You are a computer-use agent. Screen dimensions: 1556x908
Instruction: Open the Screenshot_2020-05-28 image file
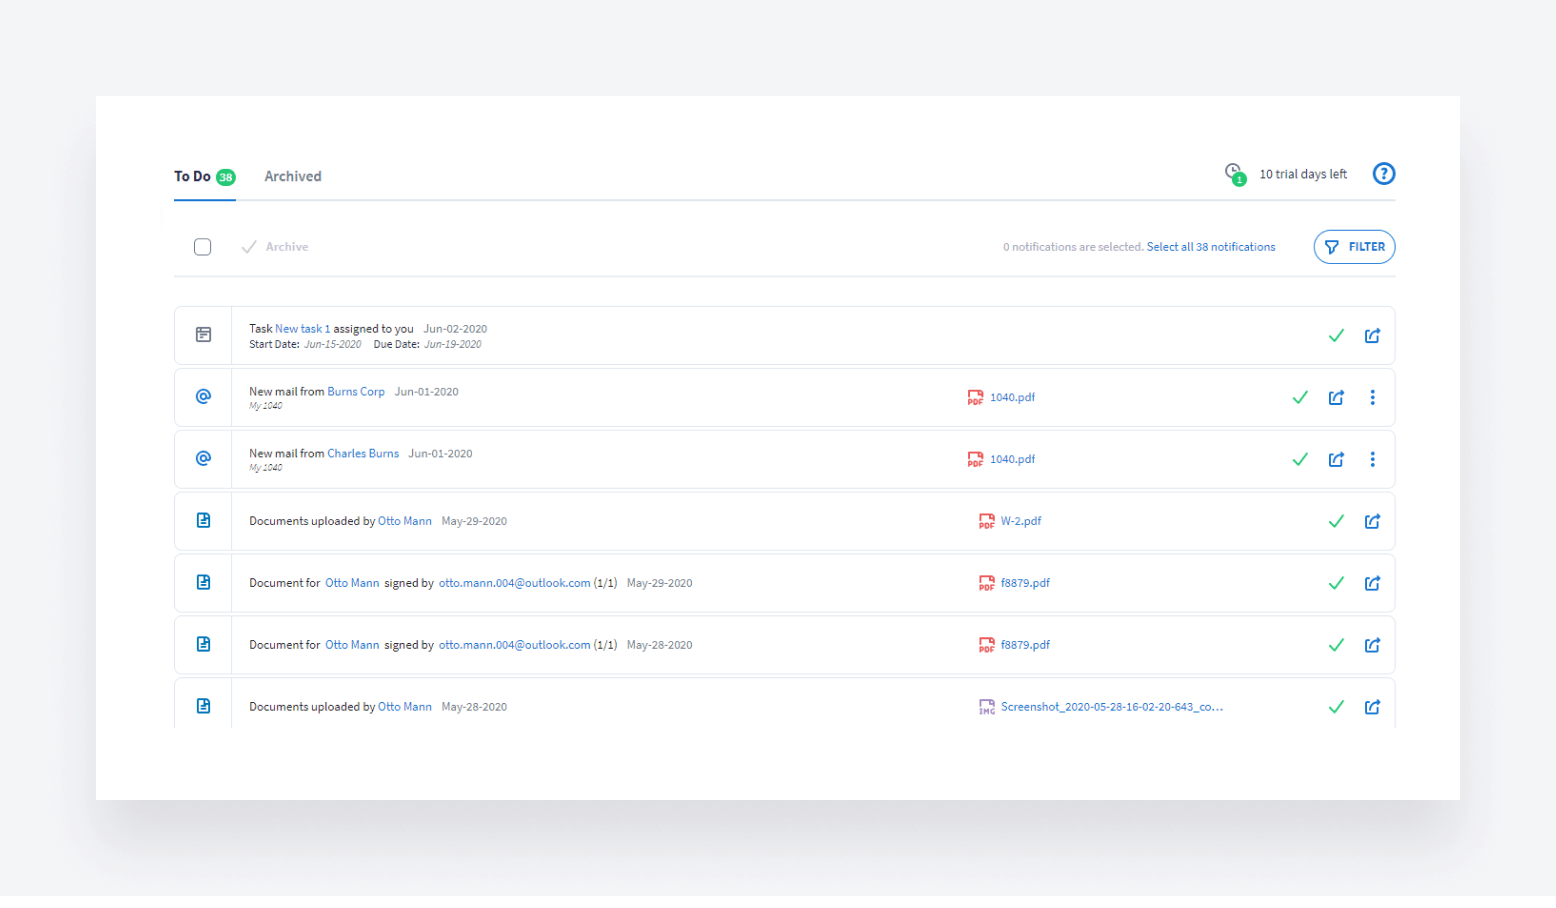point(1111,708)
